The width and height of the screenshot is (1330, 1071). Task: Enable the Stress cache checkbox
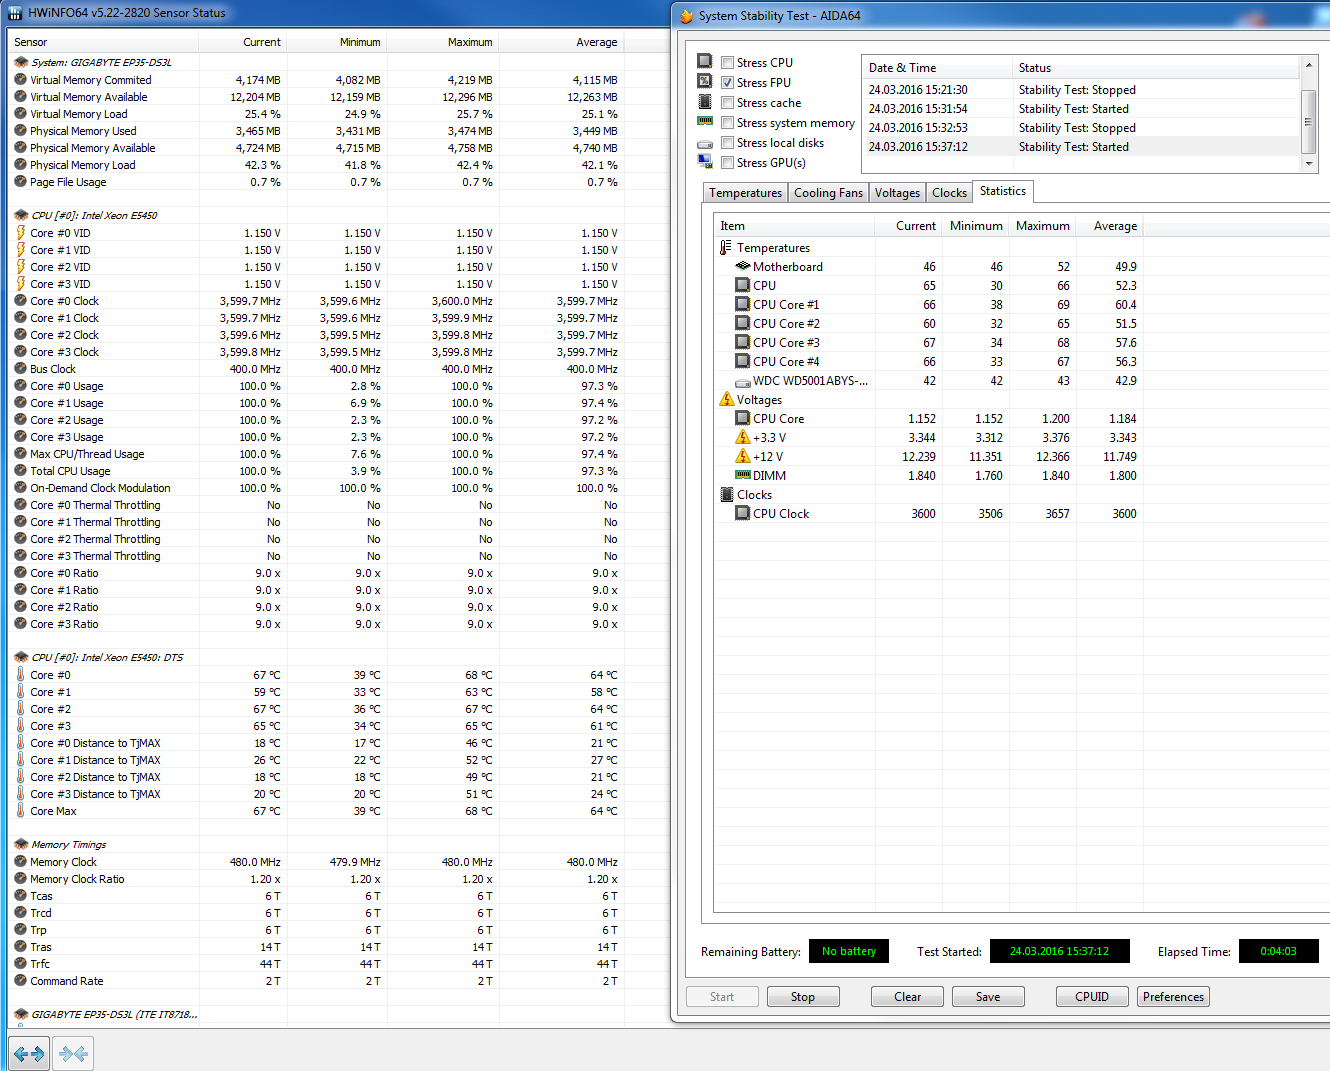coord(728,103)
